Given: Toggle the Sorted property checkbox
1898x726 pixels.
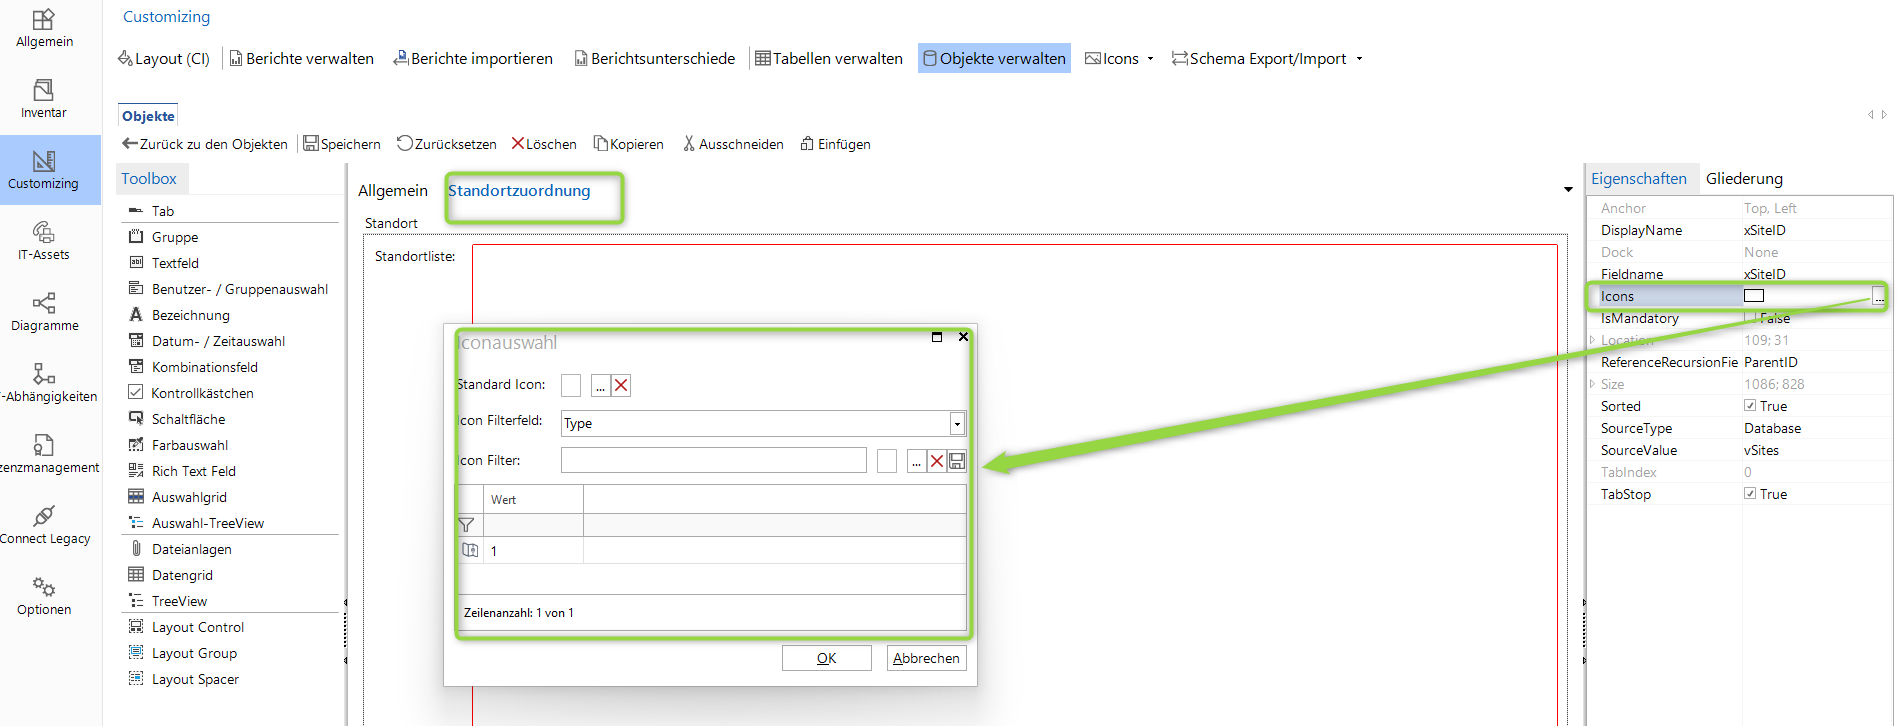Looking at the screenshot, I should tap(1750, 406).
